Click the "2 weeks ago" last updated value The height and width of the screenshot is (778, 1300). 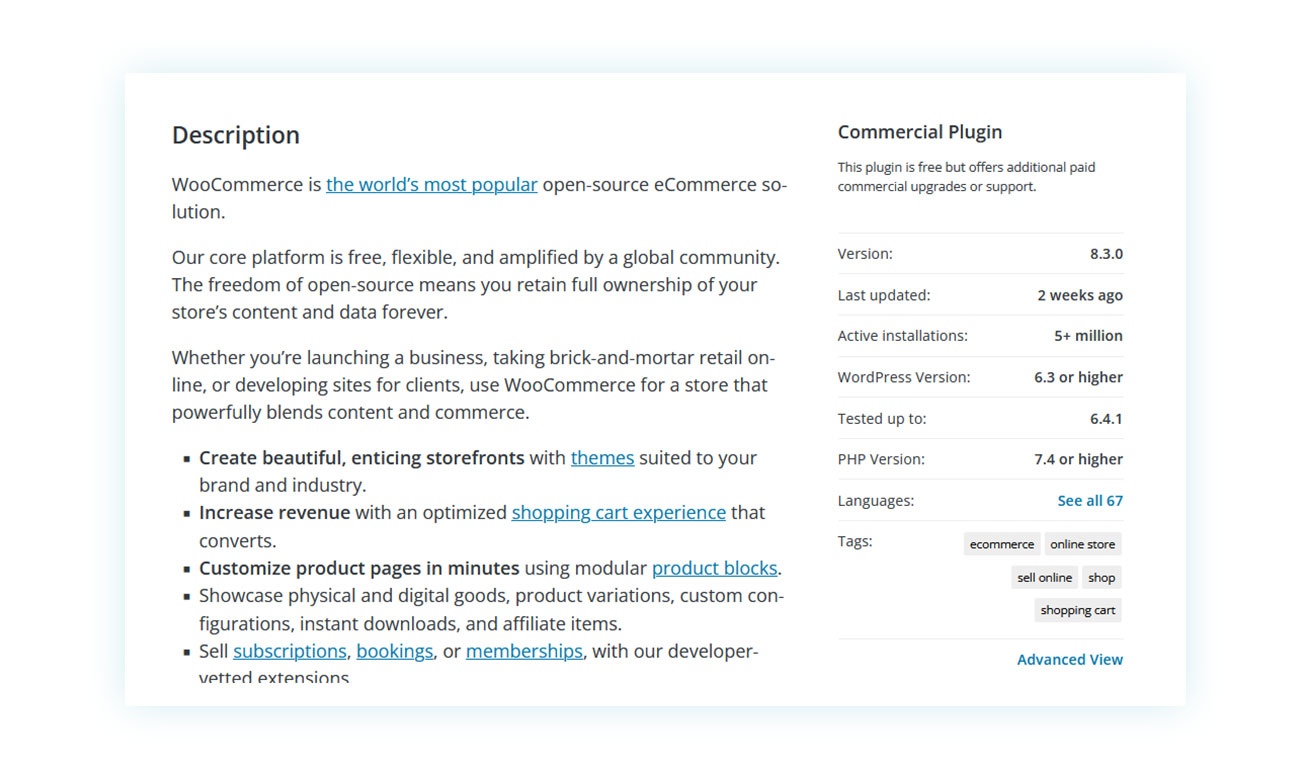(x=1079, y=295)
